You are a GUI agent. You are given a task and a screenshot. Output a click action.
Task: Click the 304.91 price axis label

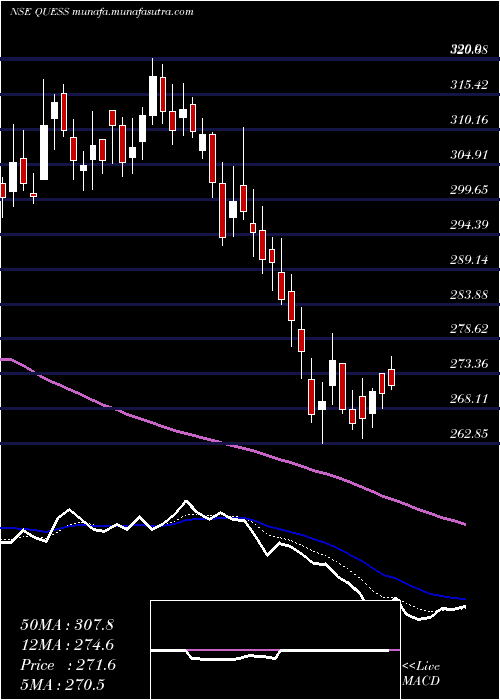tap(469, 155)
